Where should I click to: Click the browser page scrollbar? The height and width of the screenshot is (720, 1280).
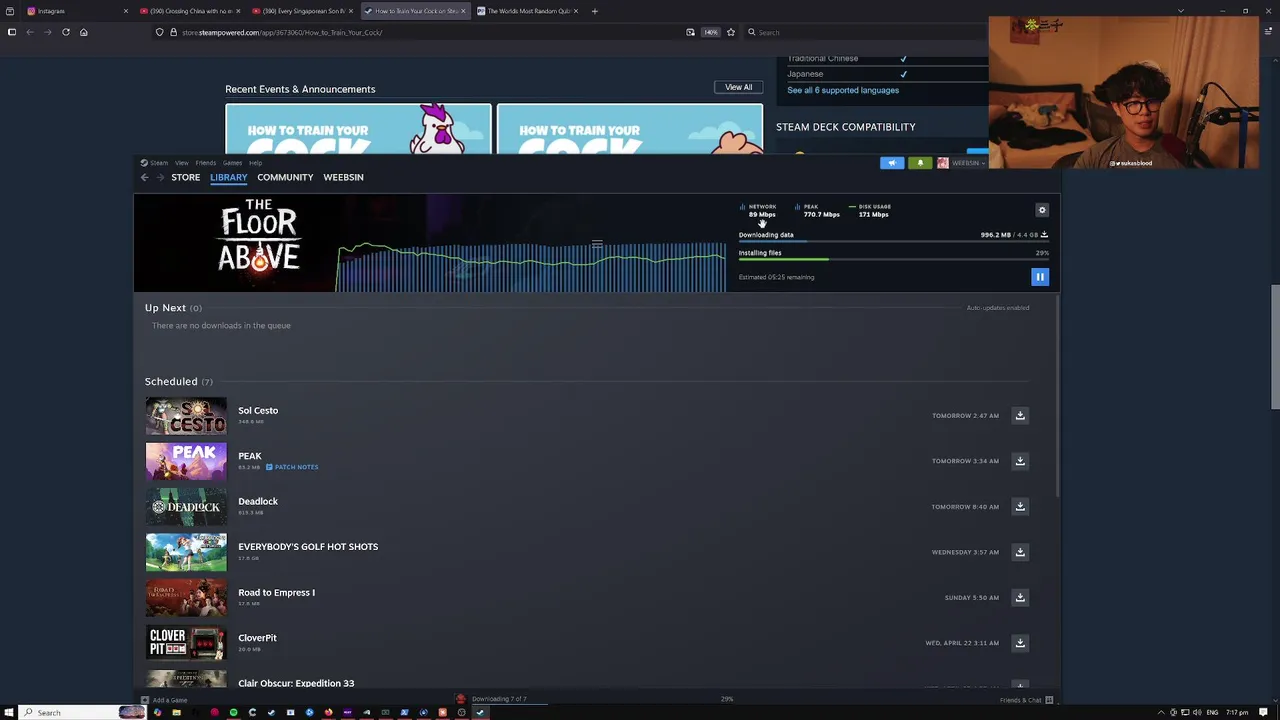1275,347
